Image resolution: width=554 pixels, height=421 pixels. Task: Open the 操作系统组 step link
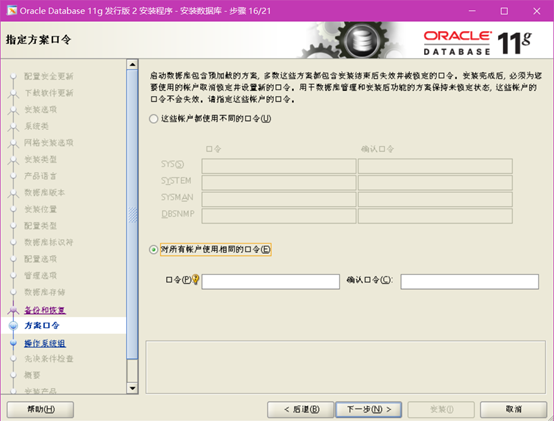pos(45,343)
